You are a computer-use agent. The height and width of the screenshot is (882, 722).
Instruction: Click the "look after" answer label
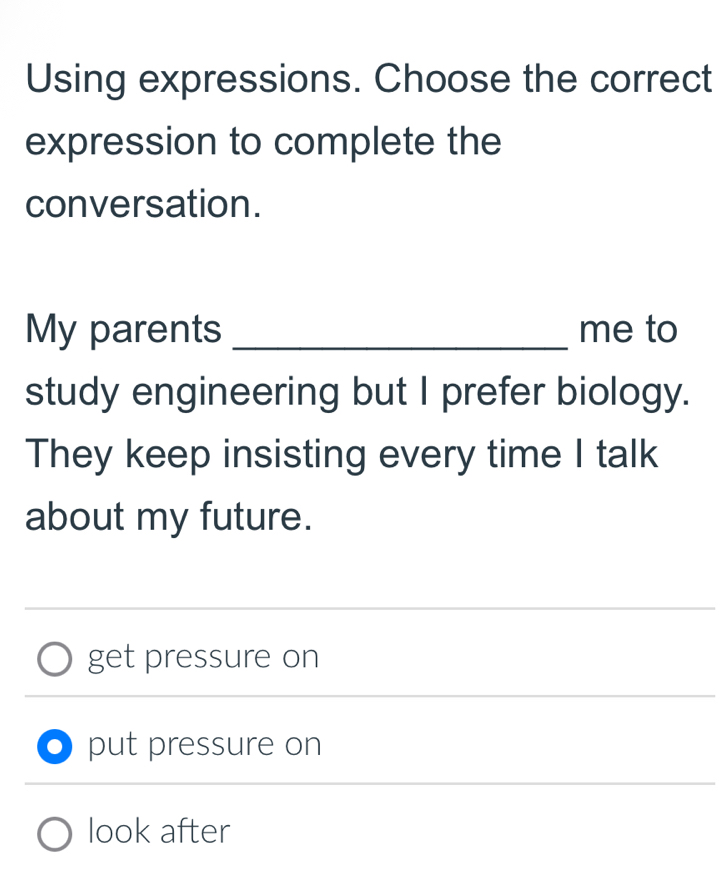[x=159, y=831]
